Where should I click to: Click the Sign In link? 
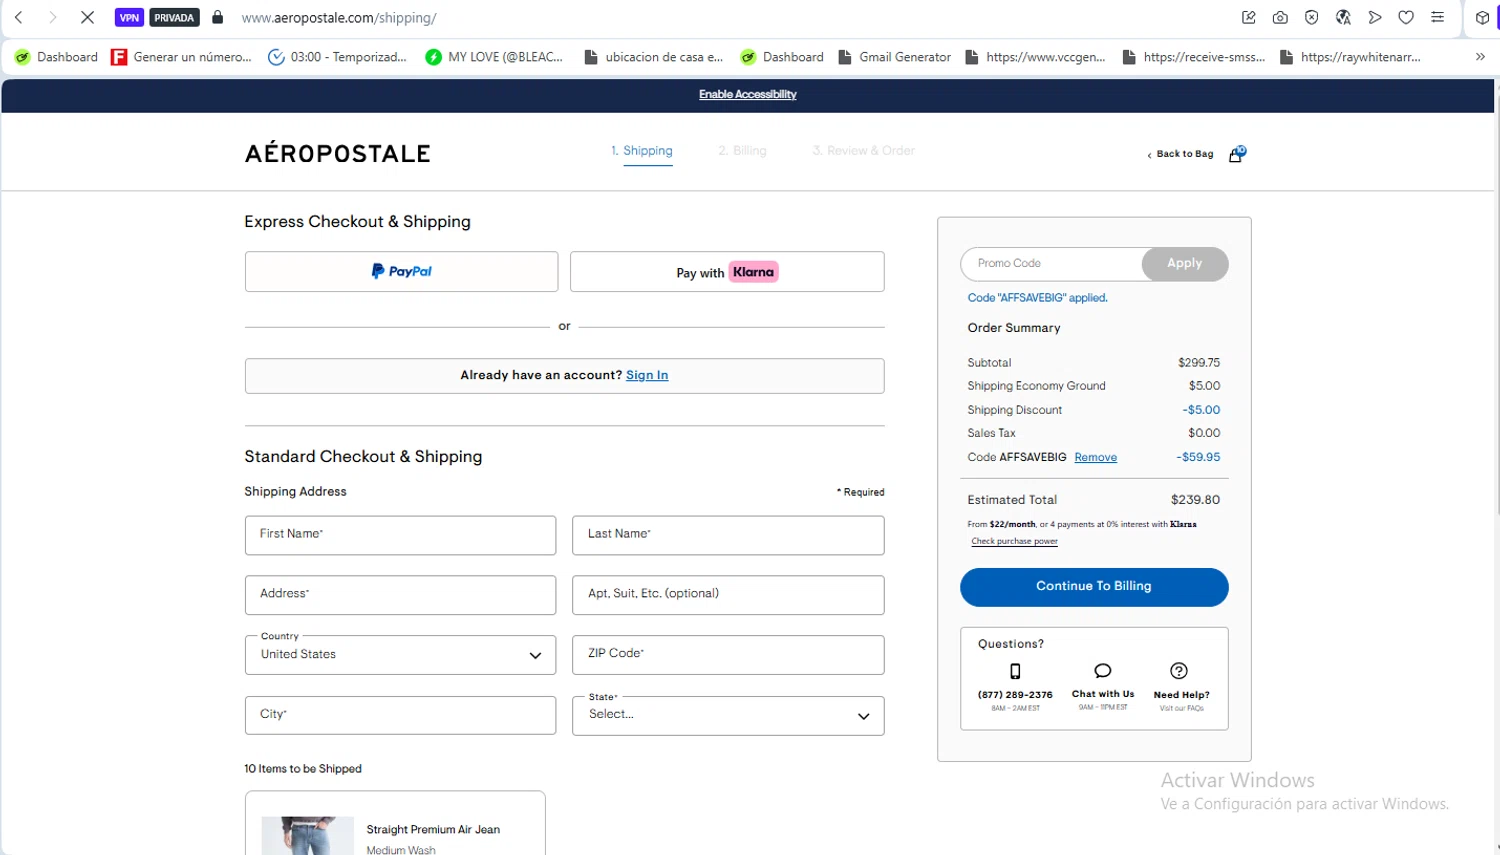coord(647,375)
